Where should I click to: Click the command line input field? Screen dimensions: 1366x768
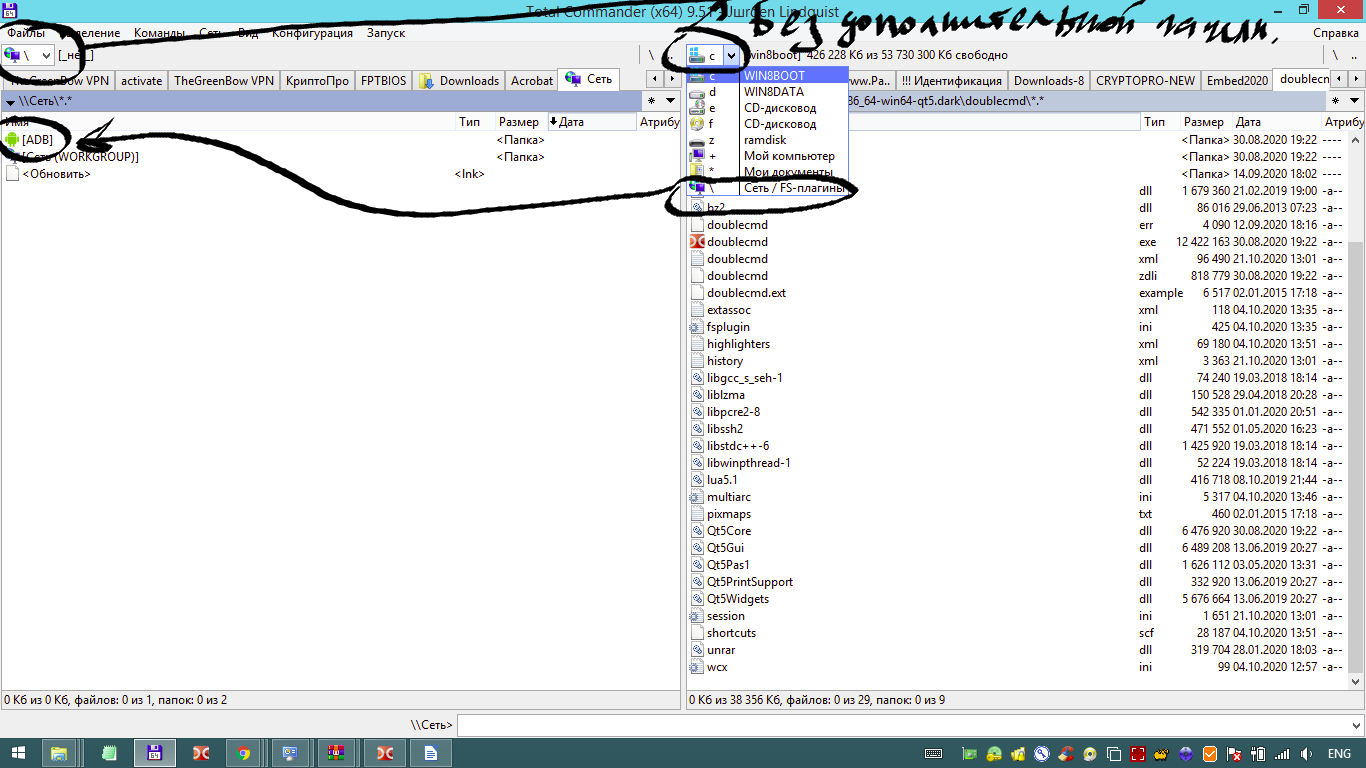[900, 725]
